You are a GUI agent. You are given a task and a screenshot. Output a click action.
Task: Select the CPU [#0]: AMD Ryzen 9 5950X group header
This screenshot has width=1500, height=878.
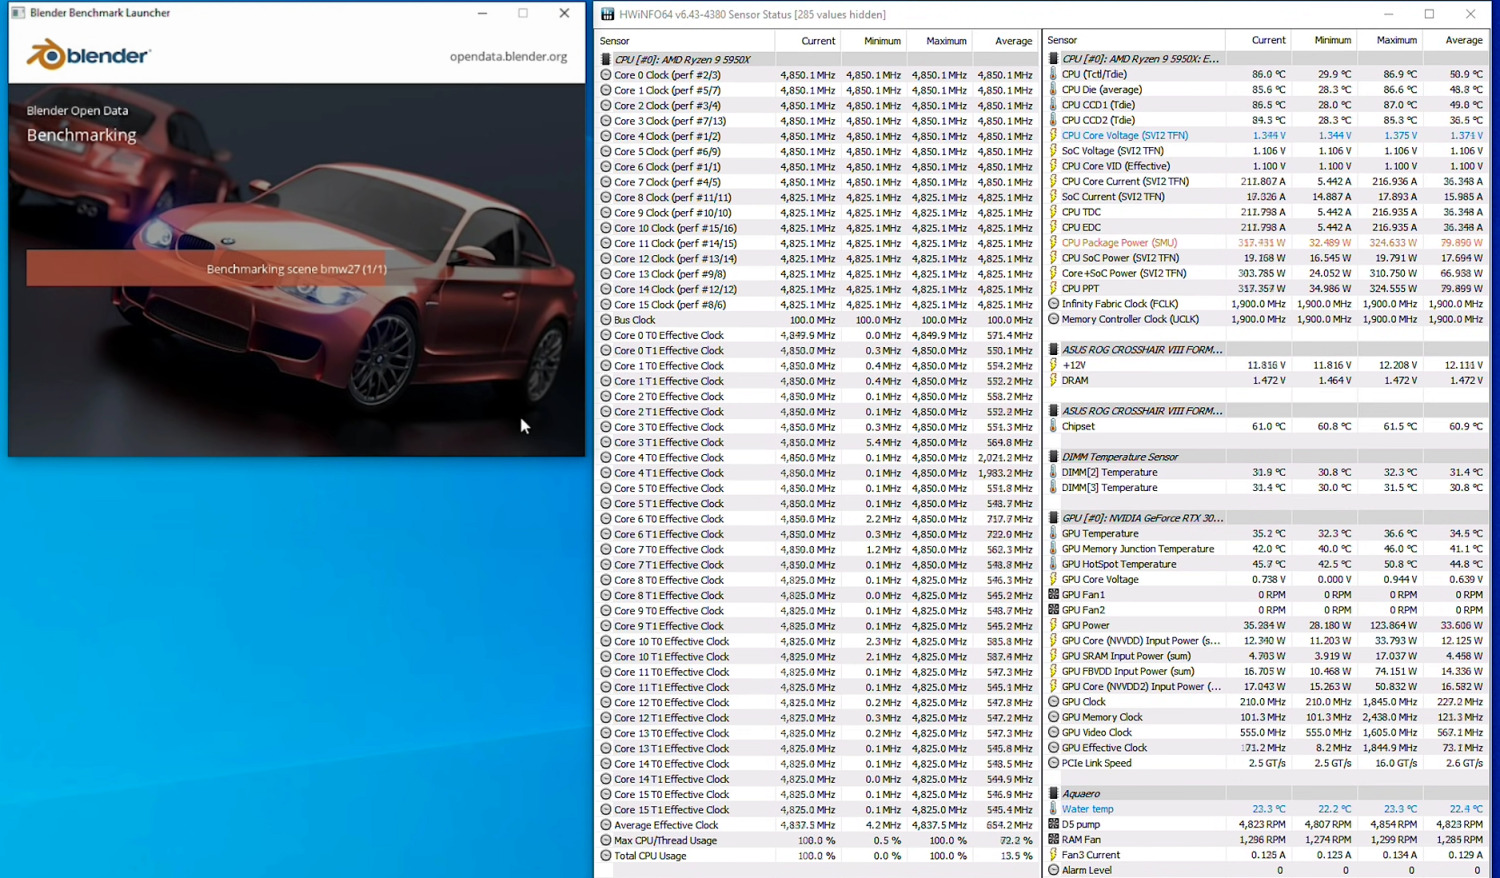(x=682, y=59)
